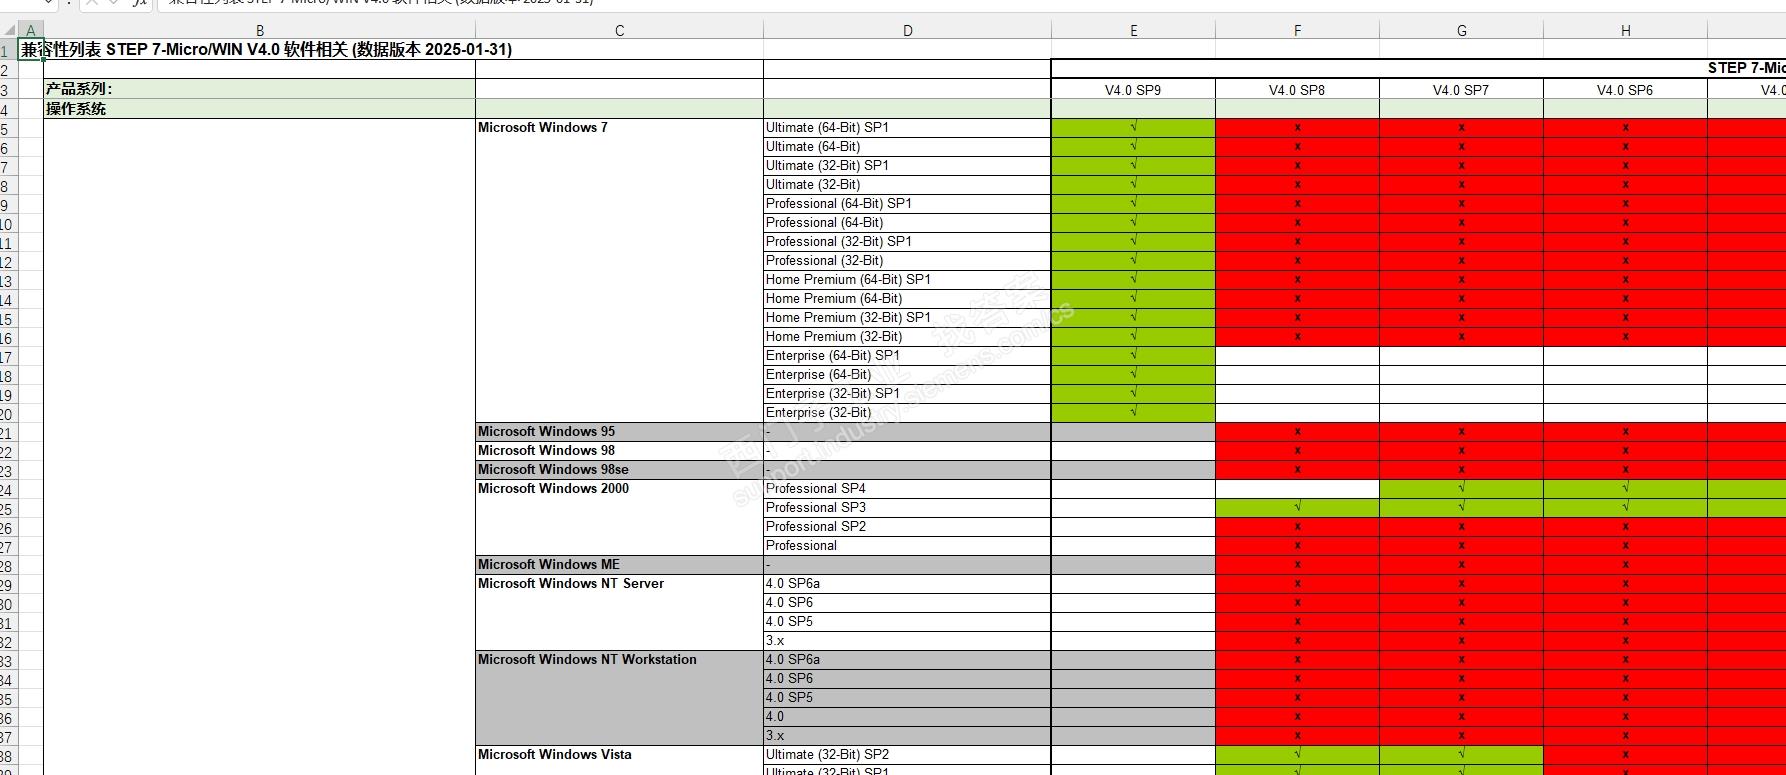1786x775 pixels.
Task: Click the Professional (32-Bit) SP1 cell
Action: coord(908,242)
